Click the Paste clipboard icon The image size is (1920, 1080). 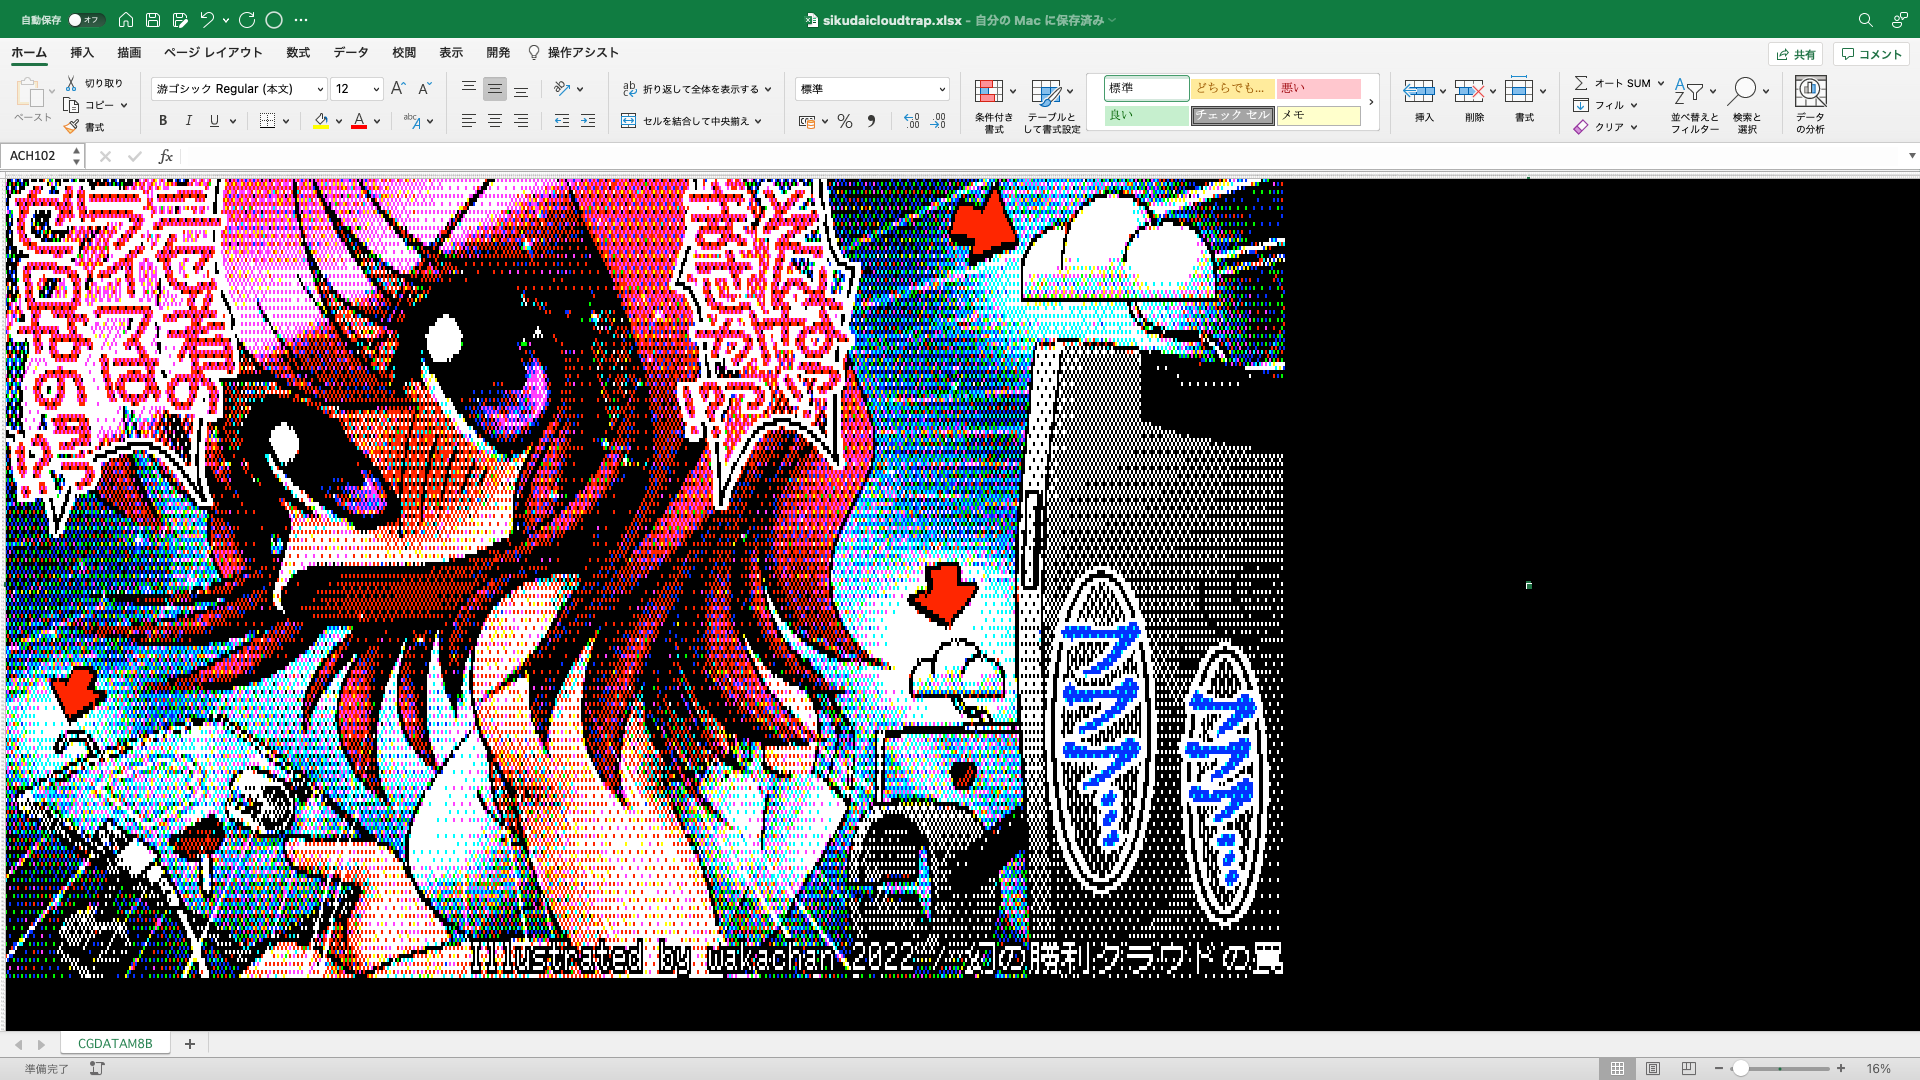30,93
